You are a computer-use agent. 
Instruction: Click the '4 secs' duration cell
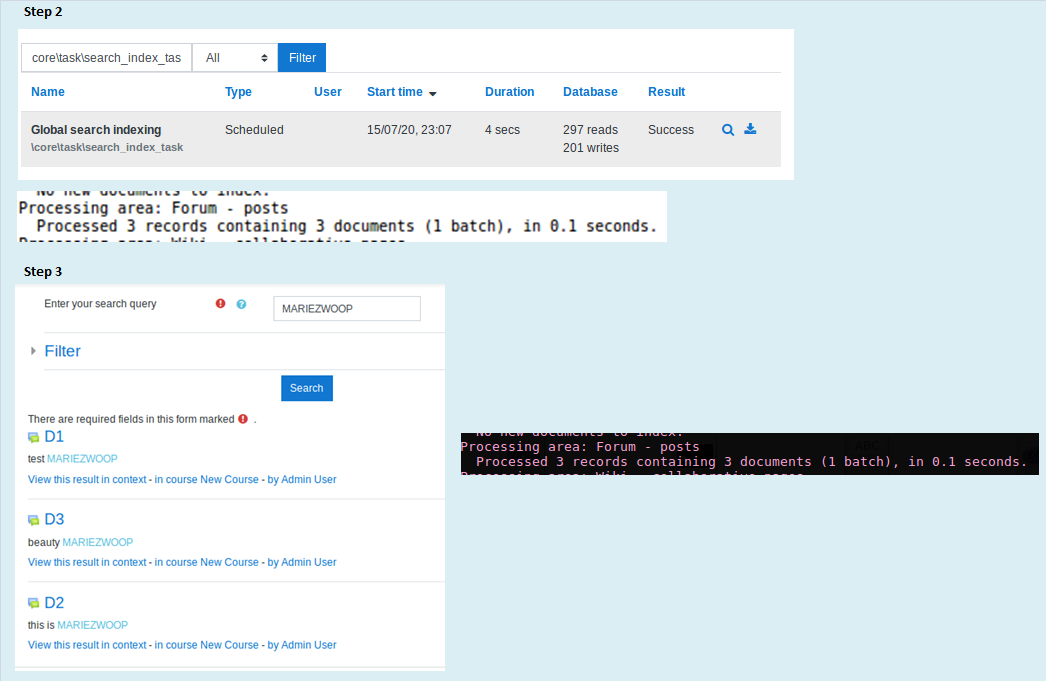pyautogui.click(x=502, y=130)
